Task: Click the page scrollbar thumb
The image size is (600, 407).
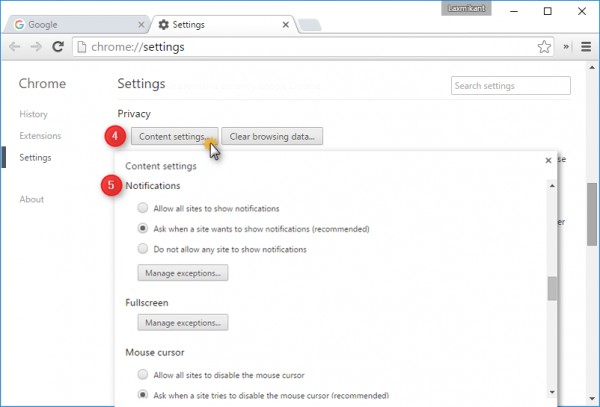Action: click(592, 214)
